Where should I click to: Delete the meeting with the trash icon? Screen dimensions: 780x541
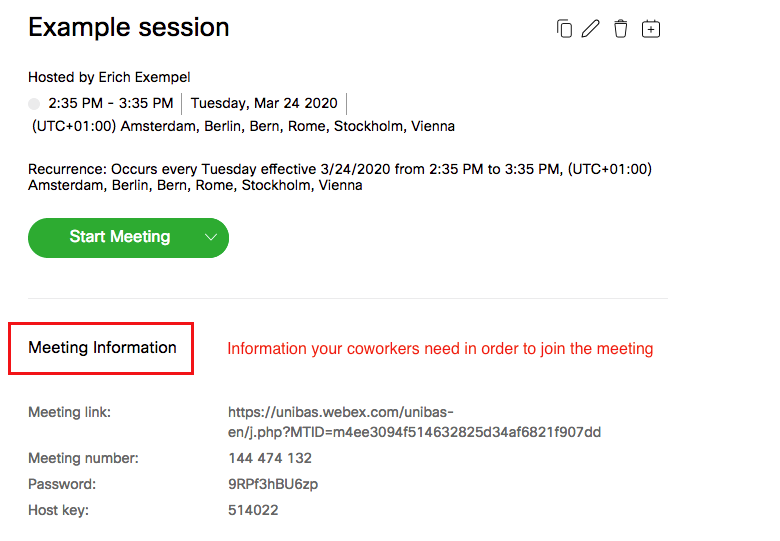coord(621,29)
